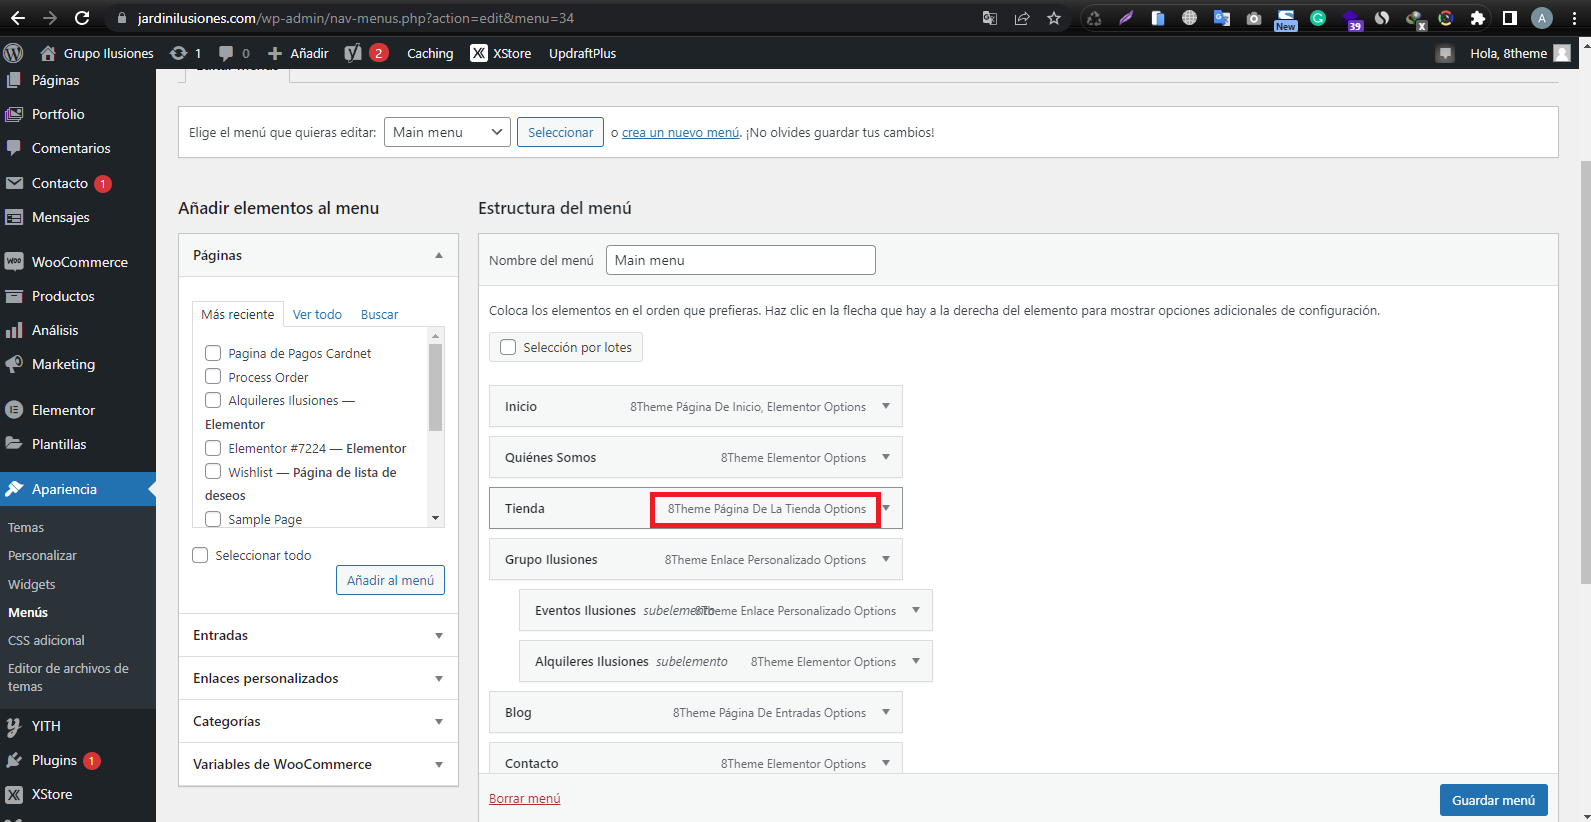Select the Más reciente tab
Image resolution: width=1591 pixels, height=822 pixels.
pos(238,314)
